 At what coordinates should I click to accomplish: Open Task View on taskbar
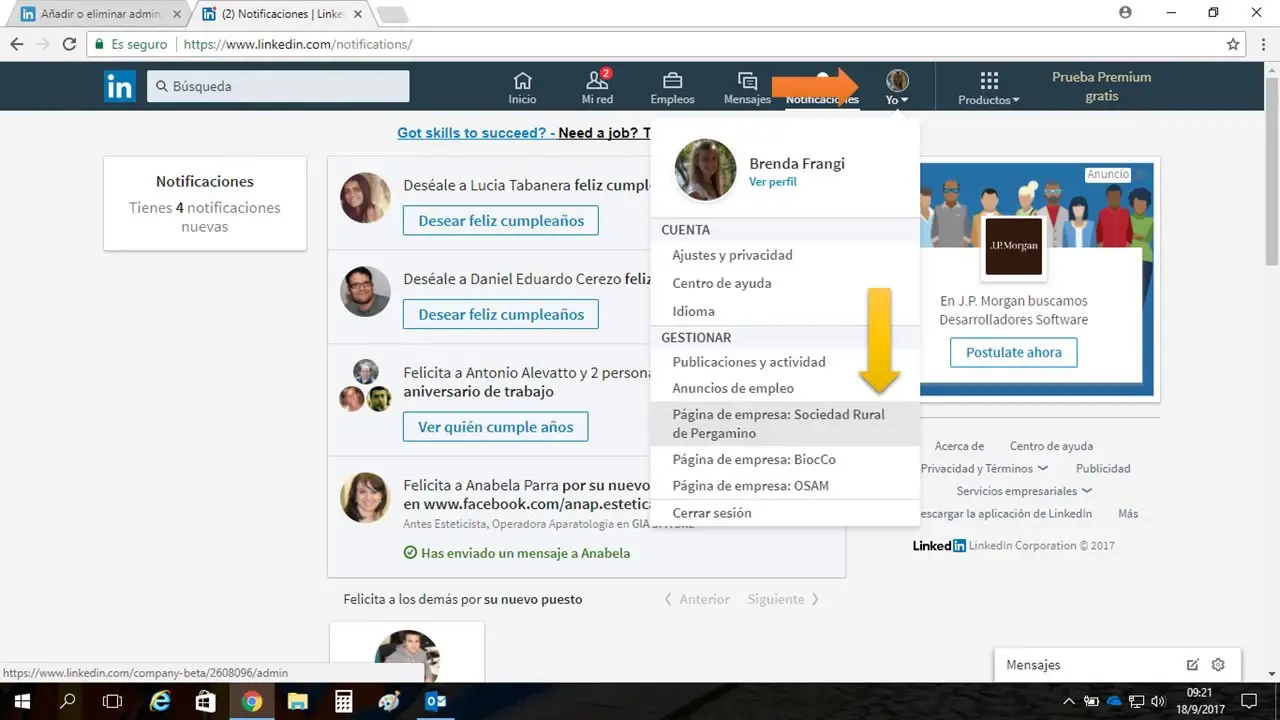[x=113, y=701]
